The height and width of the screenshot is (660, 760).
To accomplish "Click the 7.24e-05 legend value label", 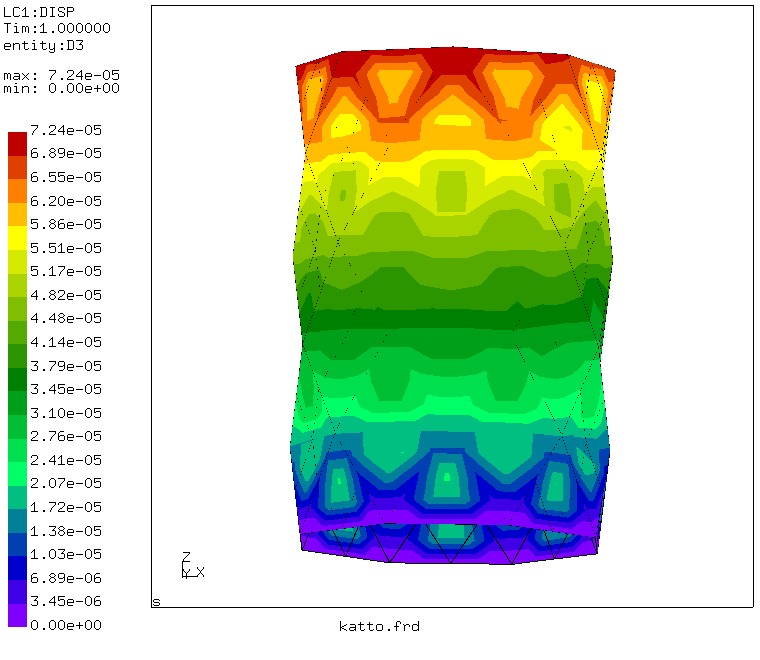I will 66,130.
